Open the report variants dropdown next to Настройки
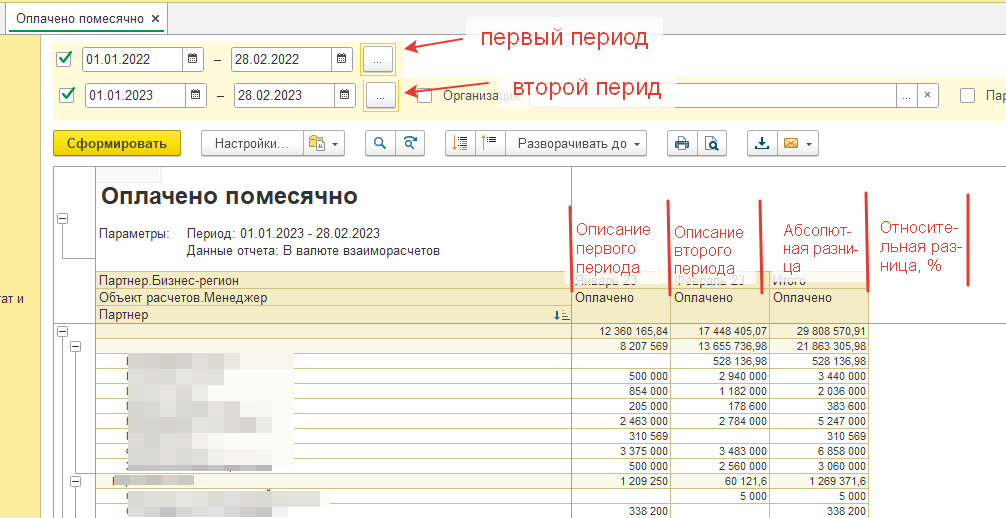The width and height of the screenshot is (1006, 518). click(x=324, y=143)
